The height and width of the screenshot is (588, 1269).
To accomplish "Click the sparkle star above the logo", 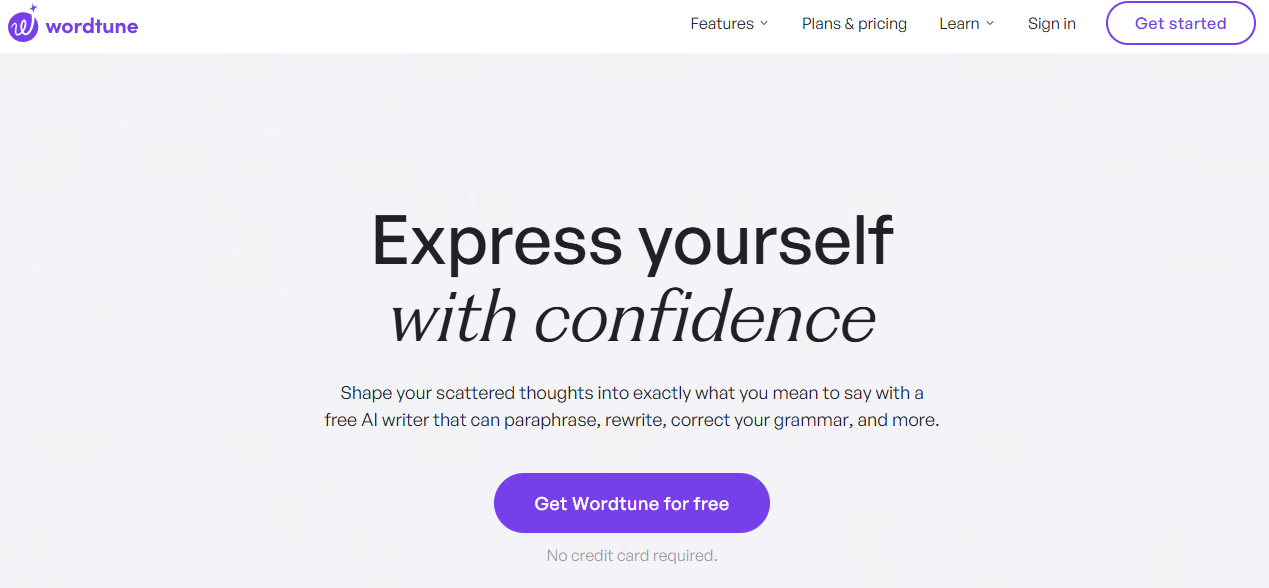I will tap(33, 10).
